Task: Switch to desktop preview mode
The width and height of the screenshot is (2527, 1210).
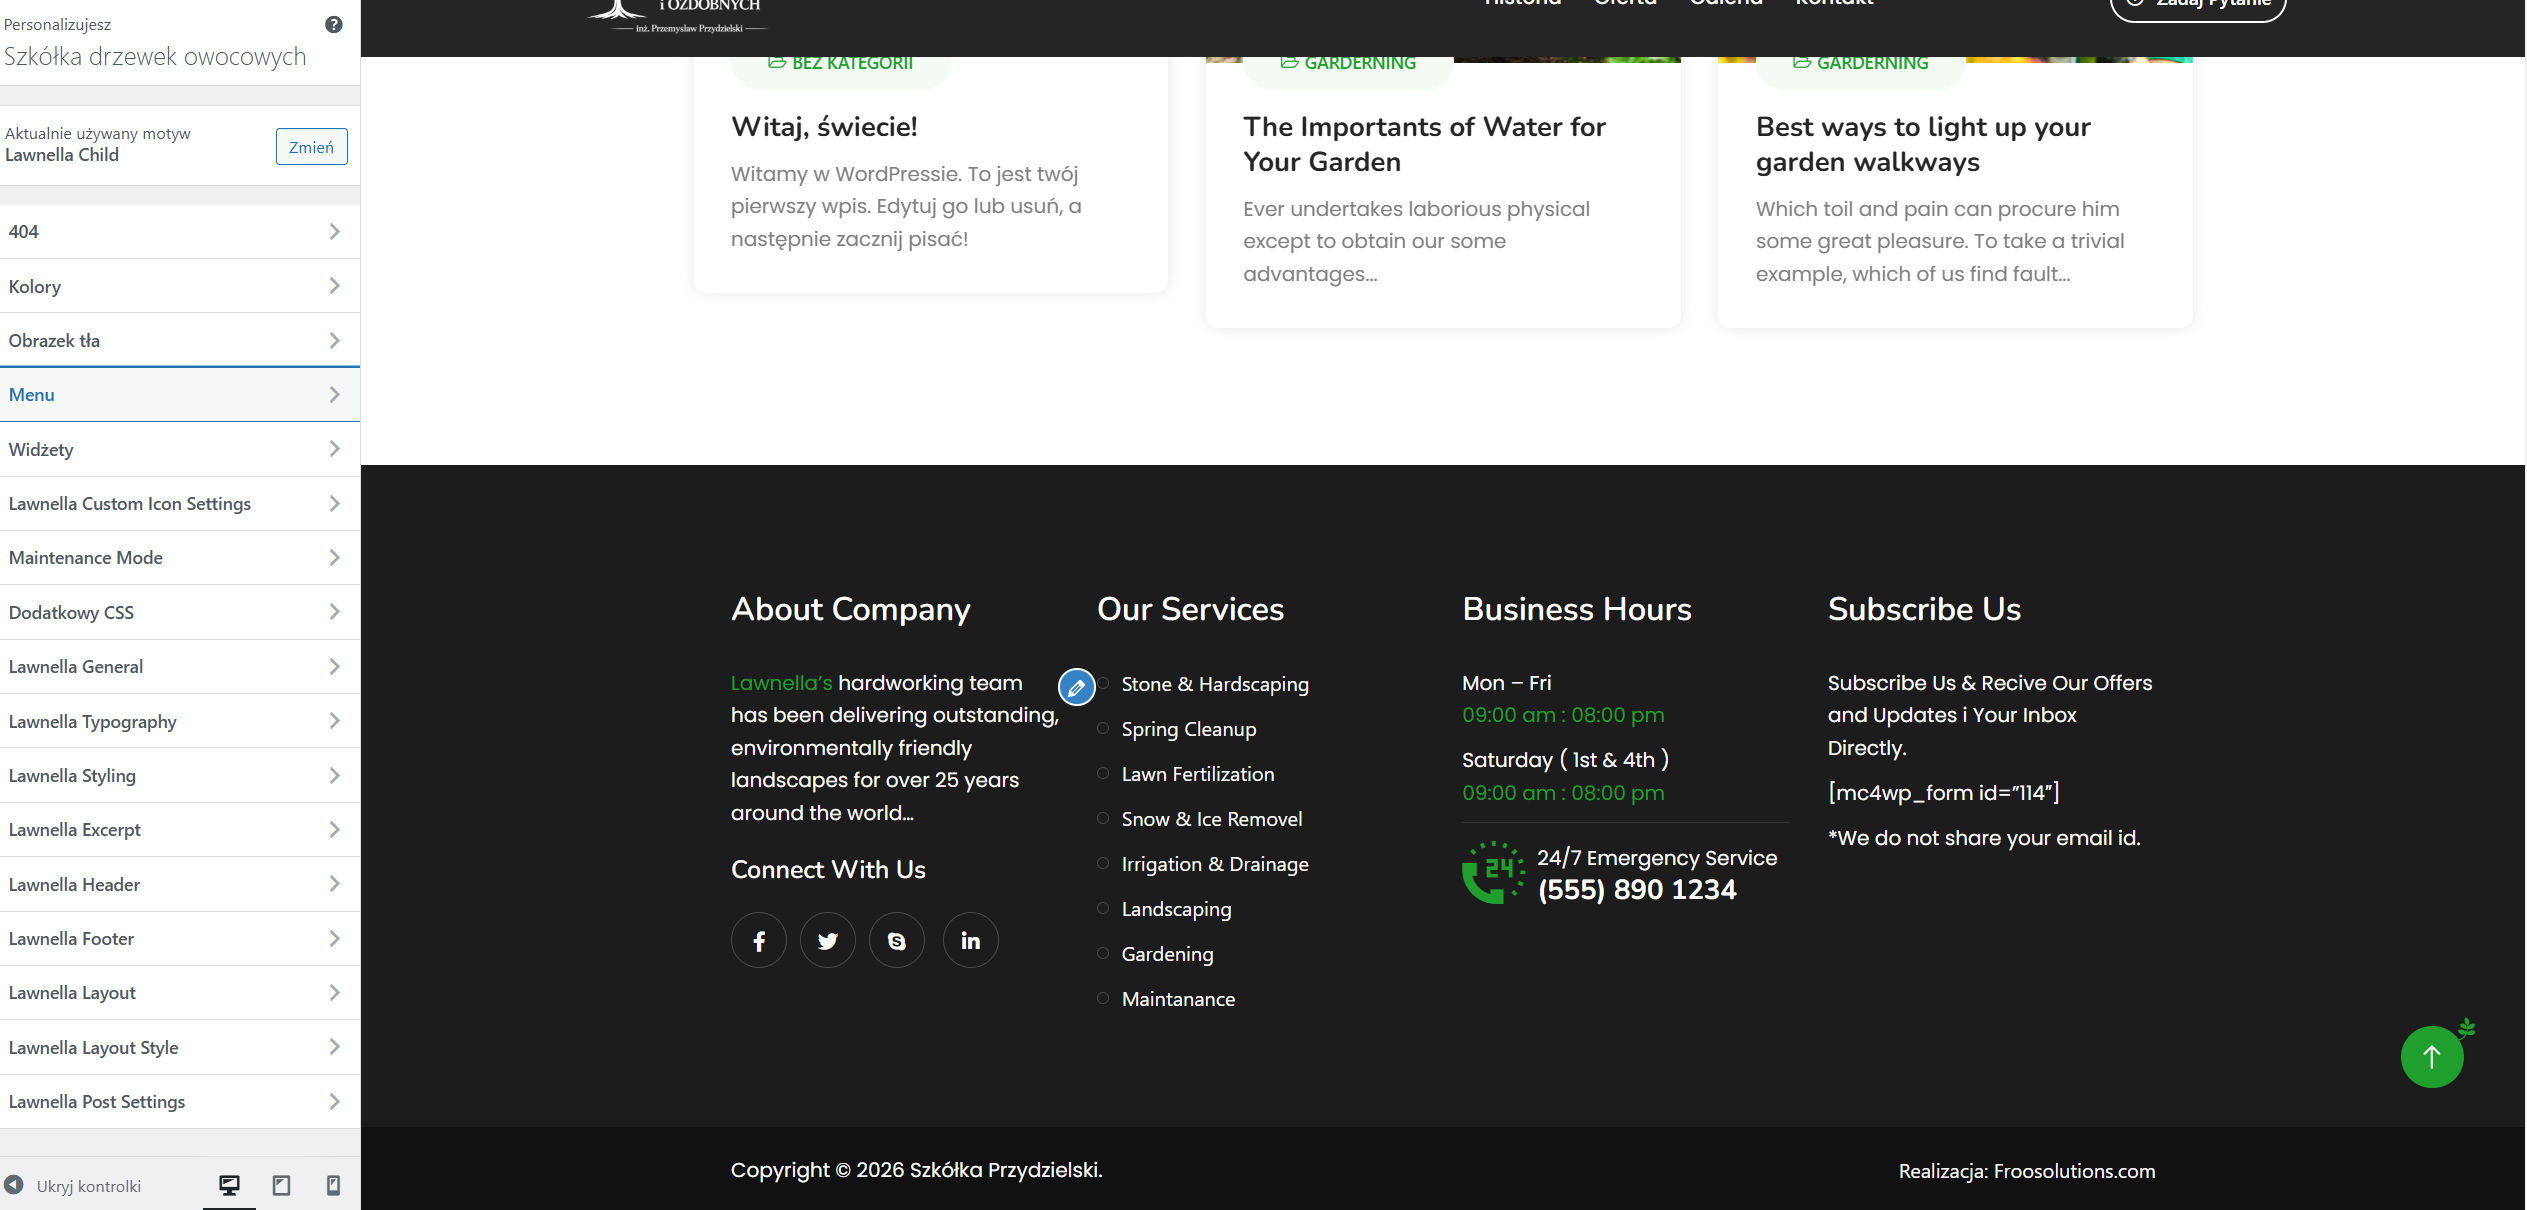Action: [229, 1185]
